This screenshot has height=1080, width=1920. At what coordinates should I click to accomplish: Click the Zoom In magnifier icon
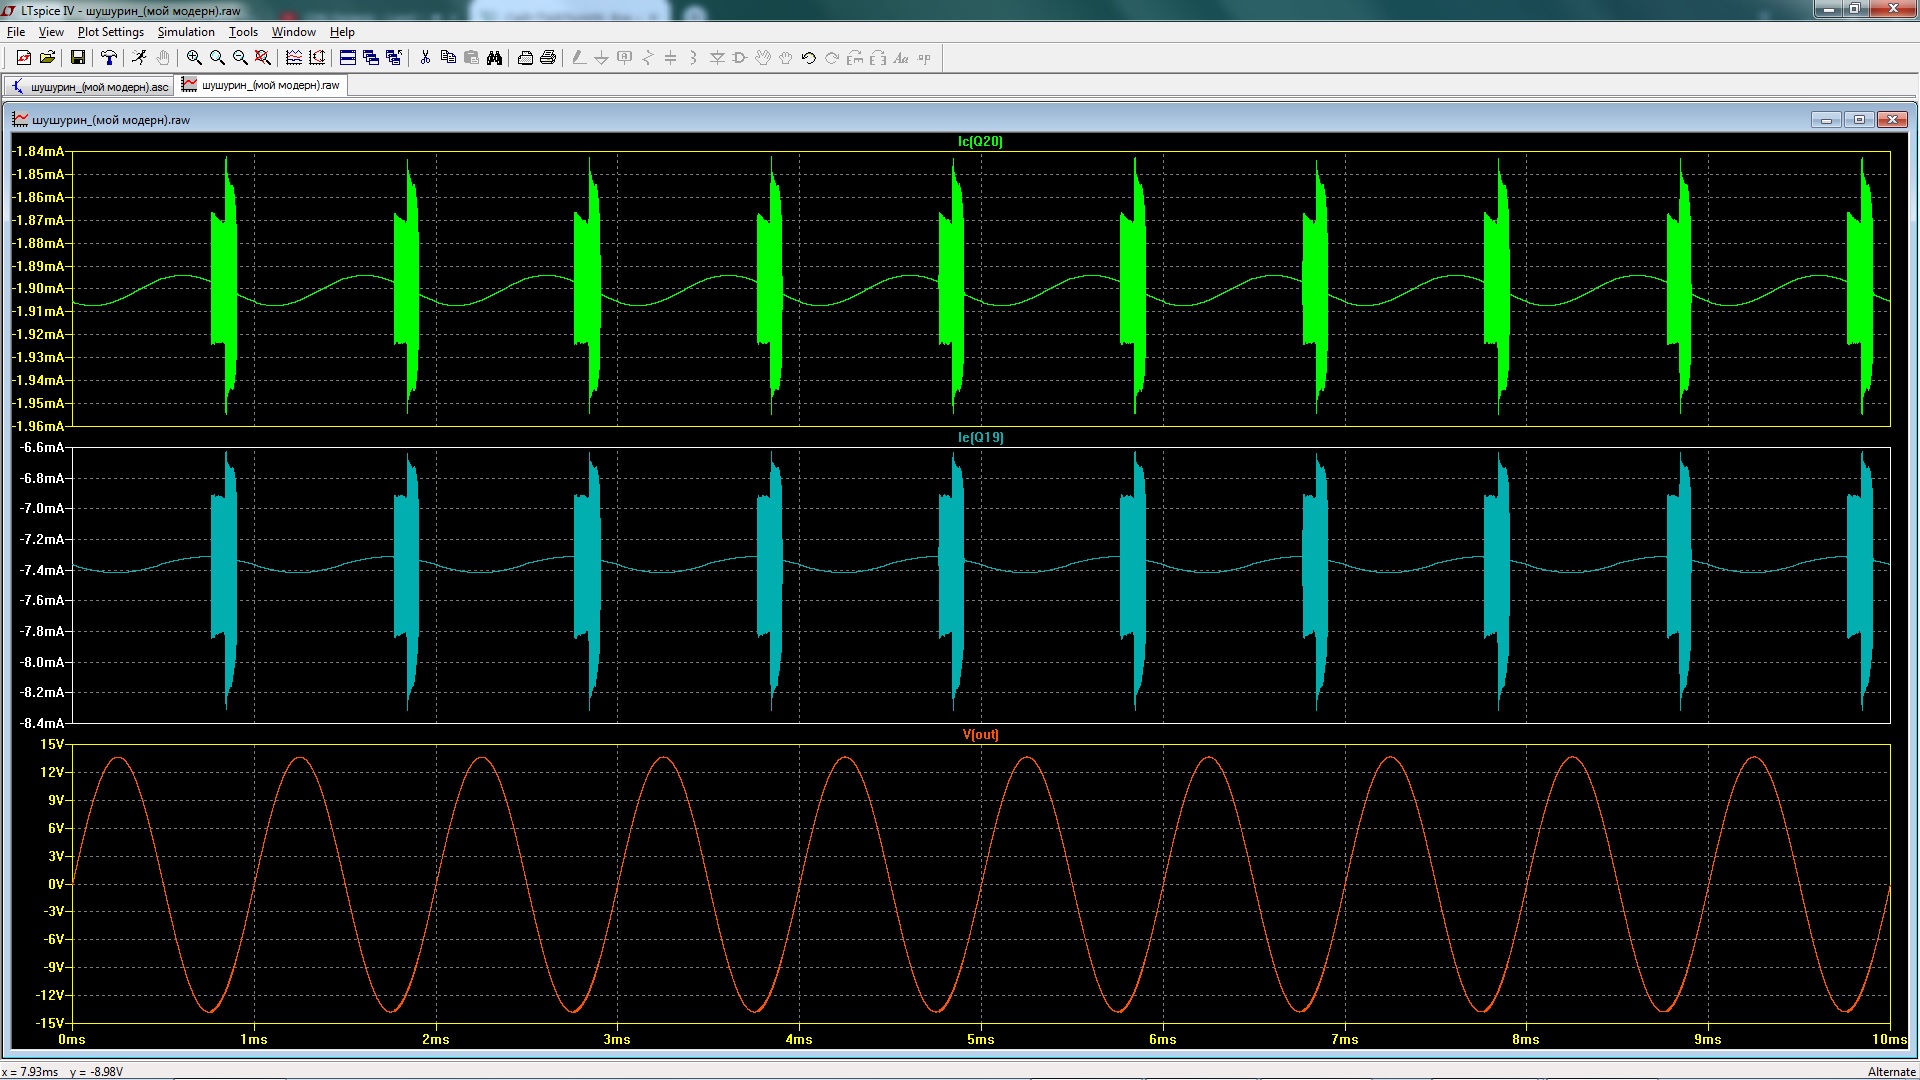click(194, 57)
